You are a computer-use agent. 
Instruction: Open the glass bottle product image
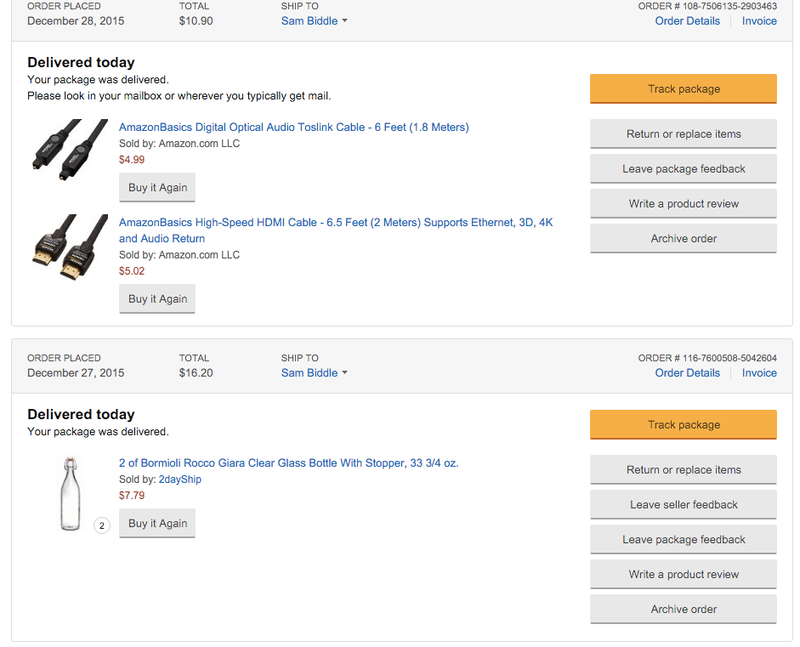[x=70, y=493]
